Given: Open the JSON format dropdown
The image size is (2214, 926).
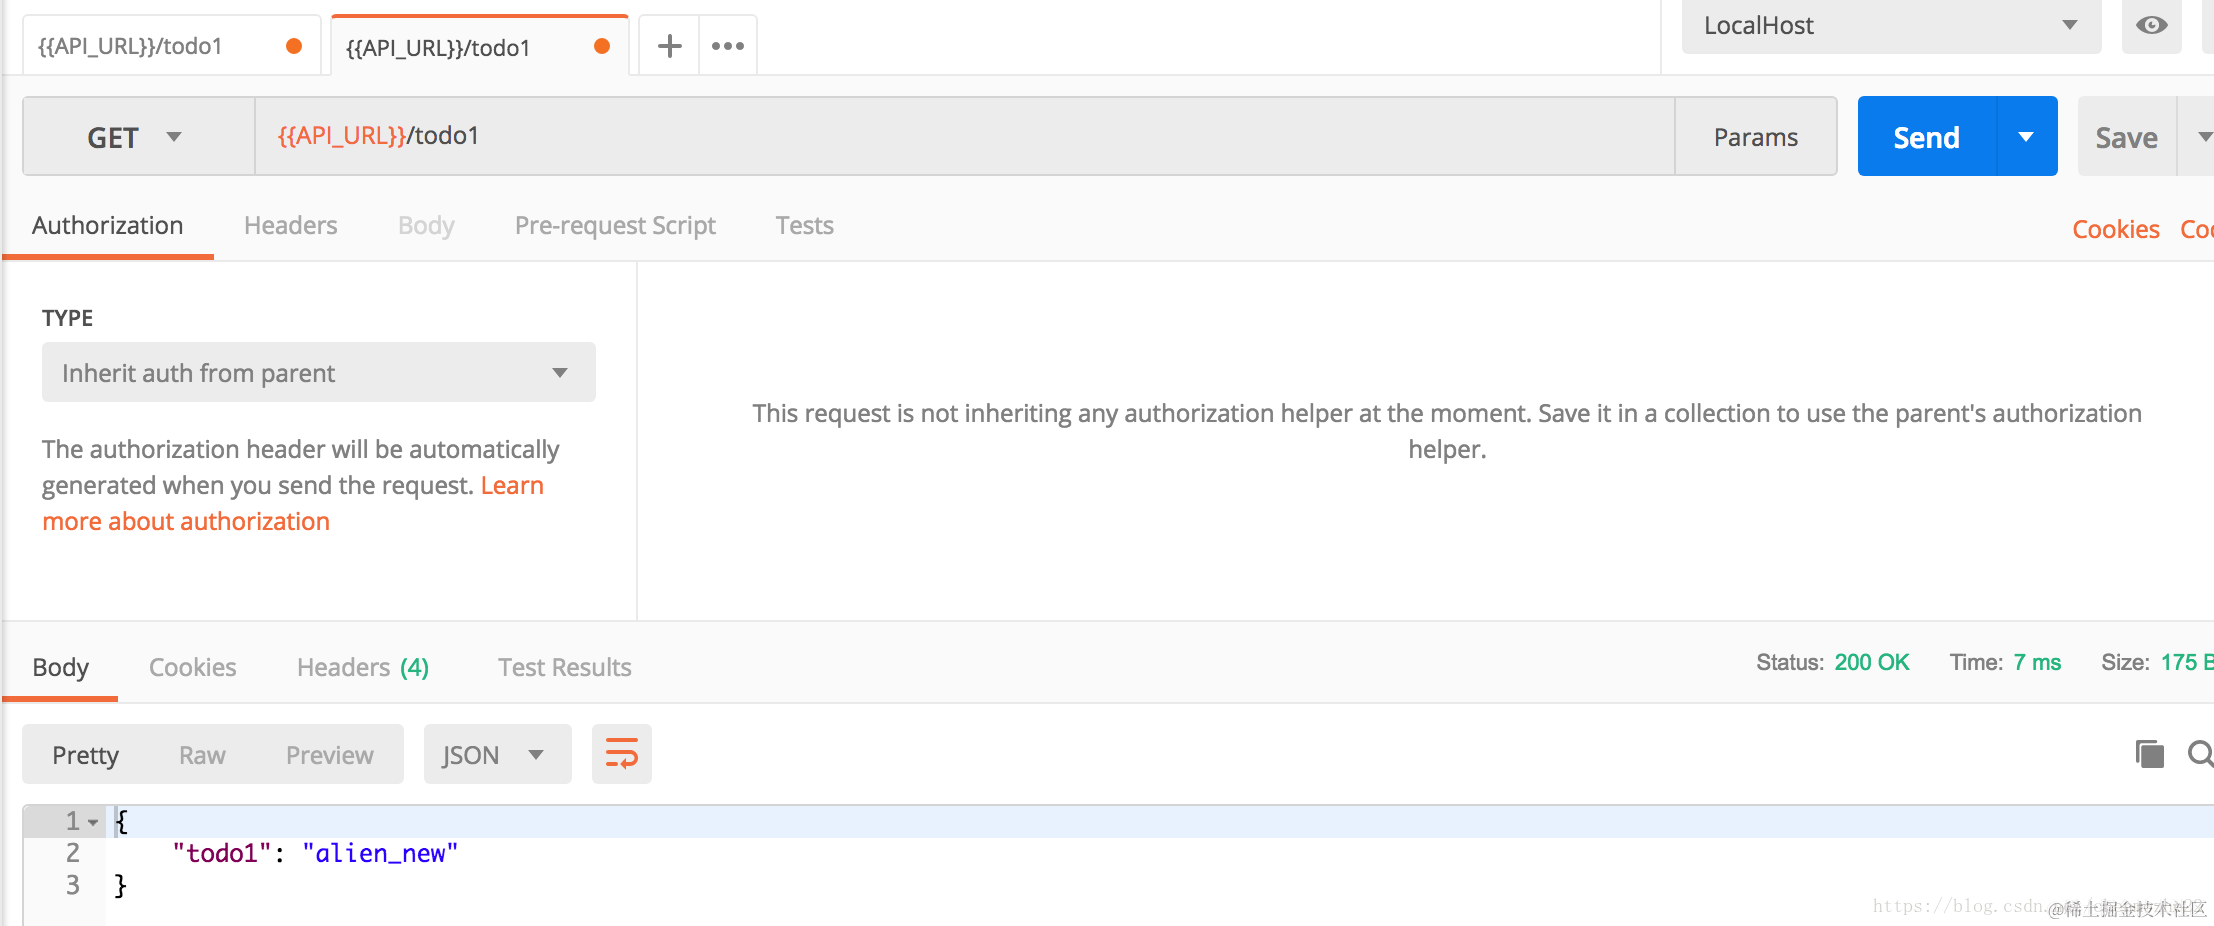Looking at the screenshot, I should pyautogui.click(x=497, y=754).
